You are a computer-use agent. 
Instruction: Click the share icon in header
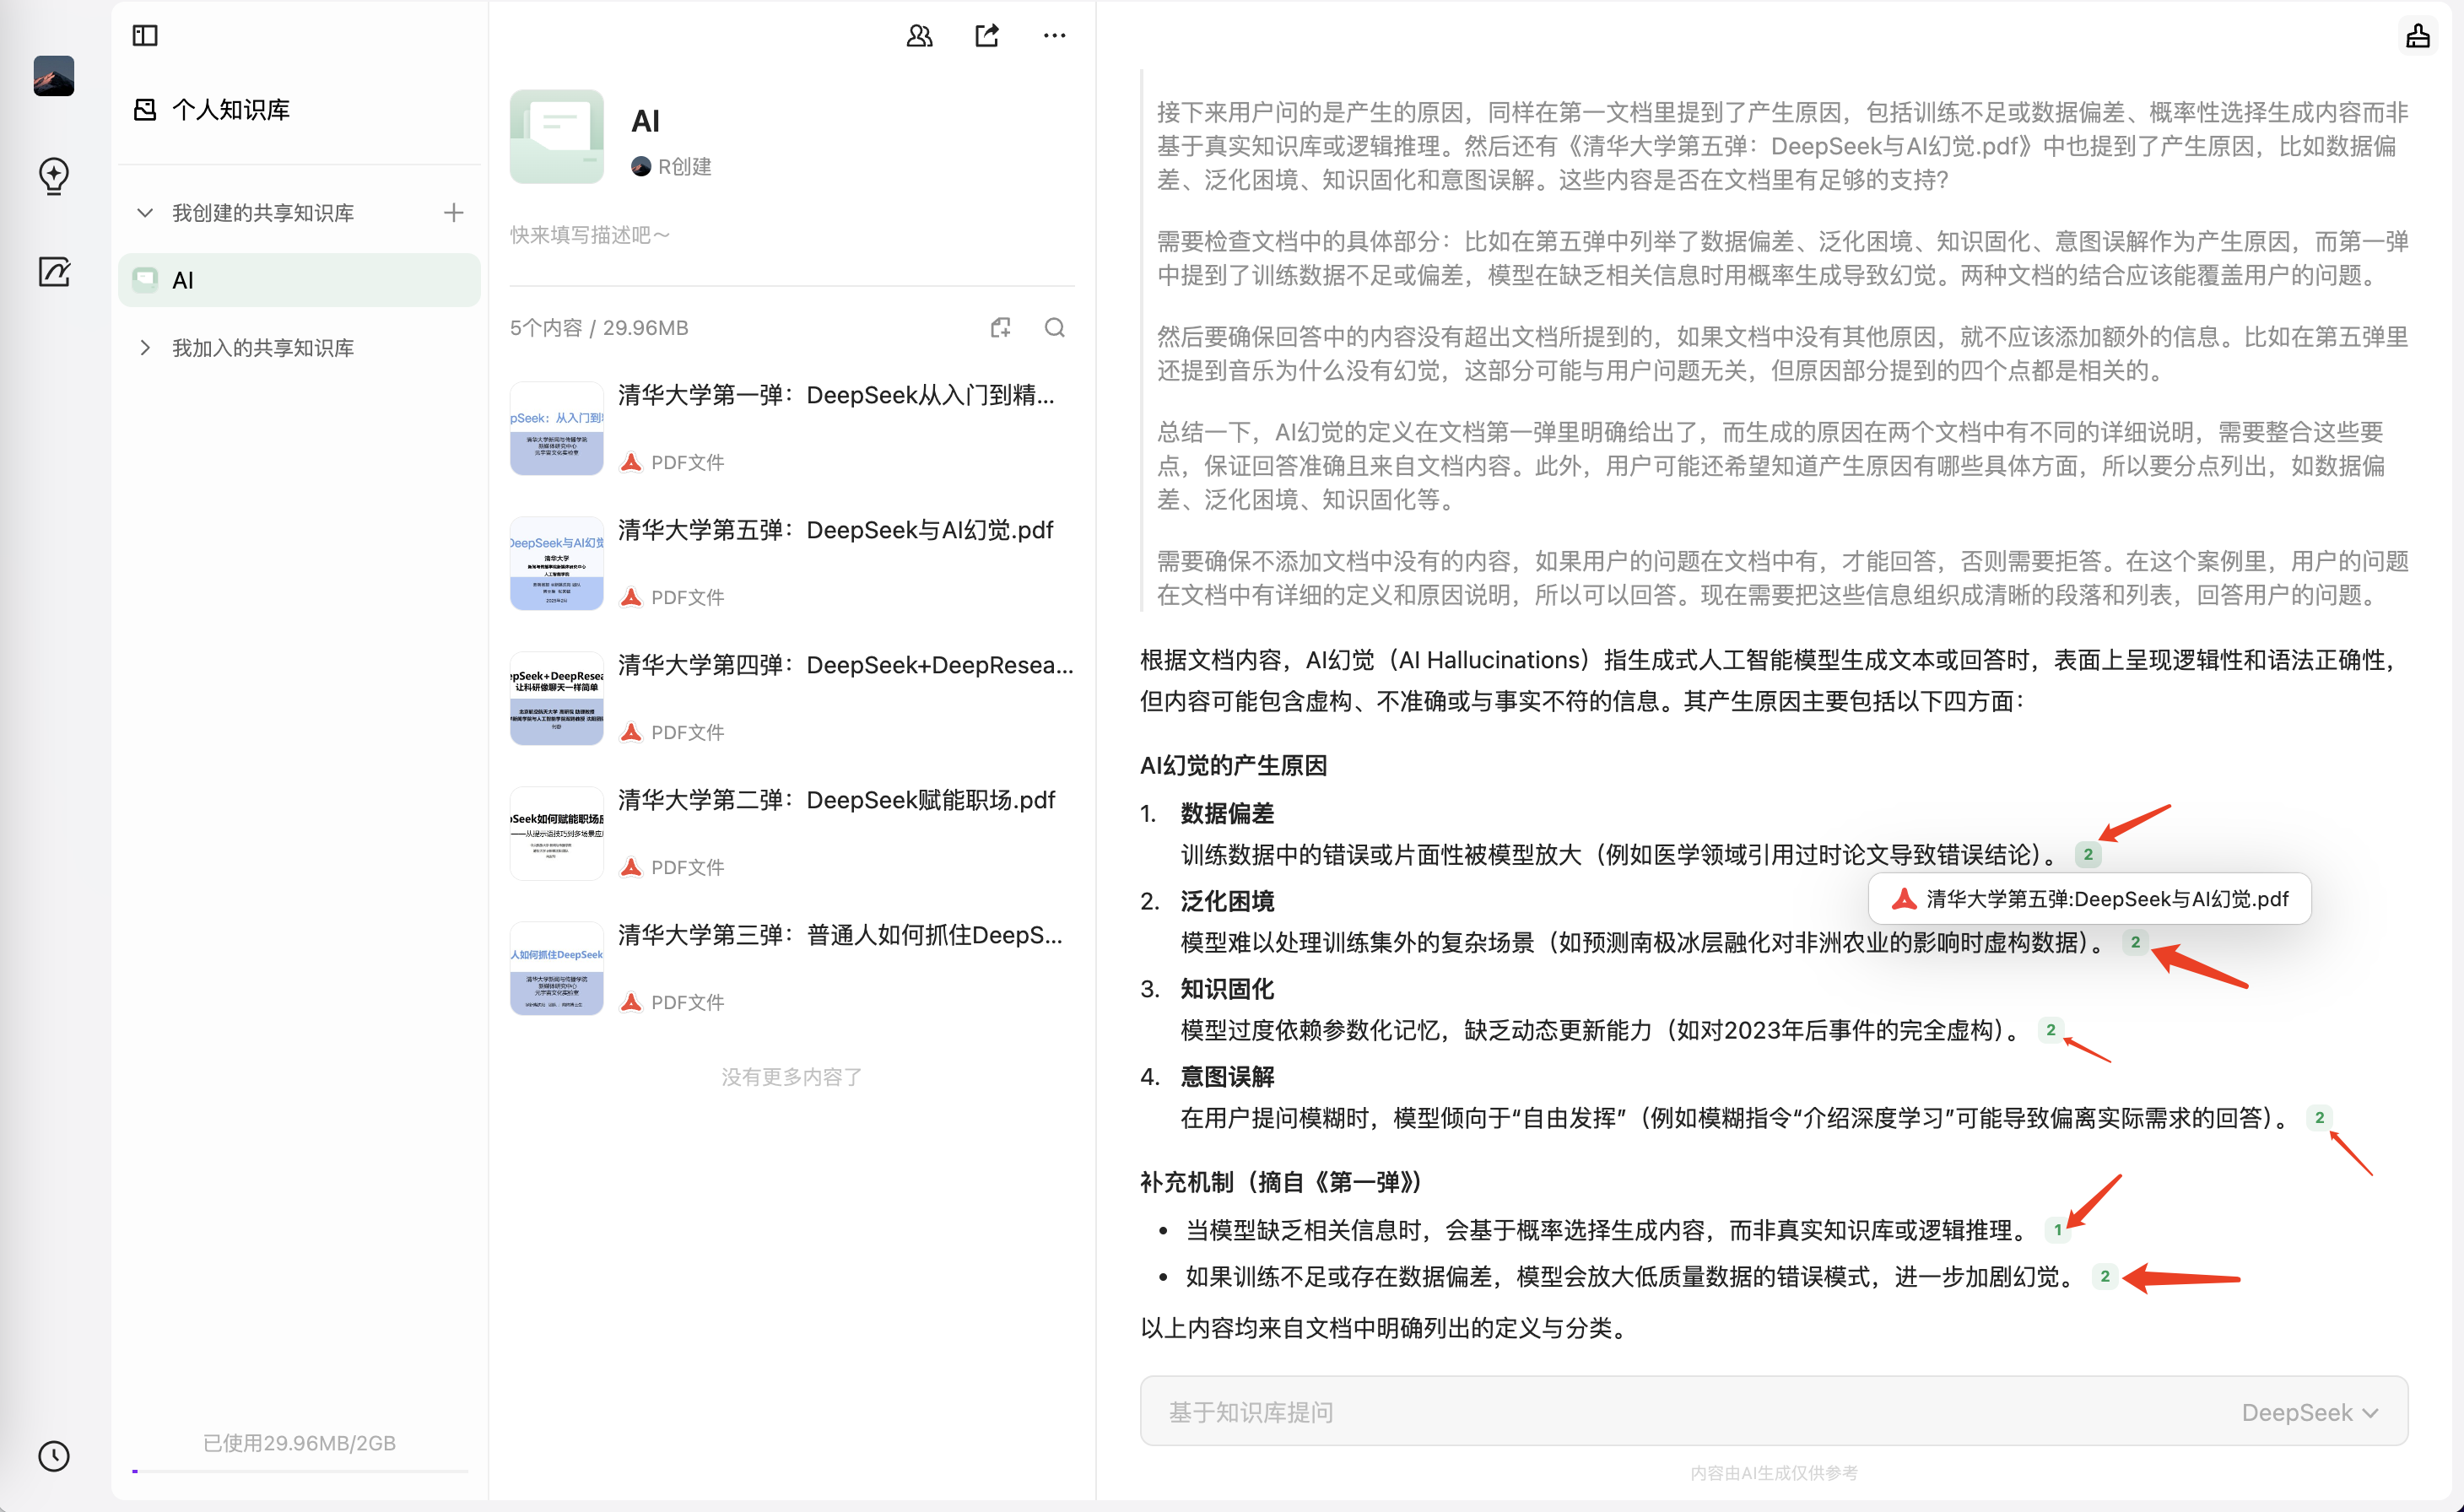click(987, 36)
